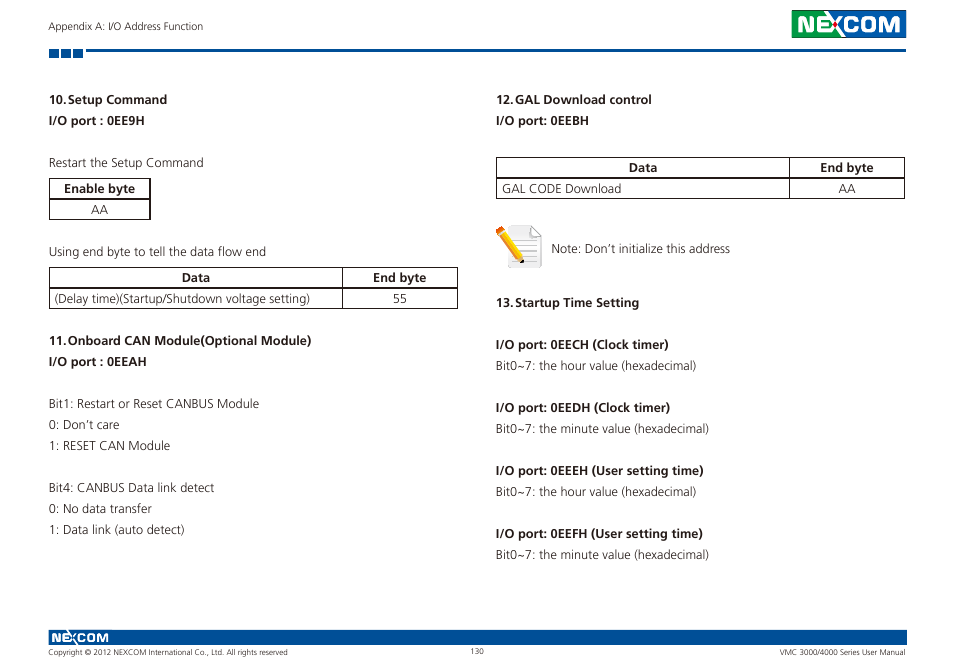Click the heading '11. Onboard CAN Module(Optional Module)'
Viewport: 954px width, 672px height.
pyautogui.click(x=180, y=341)
